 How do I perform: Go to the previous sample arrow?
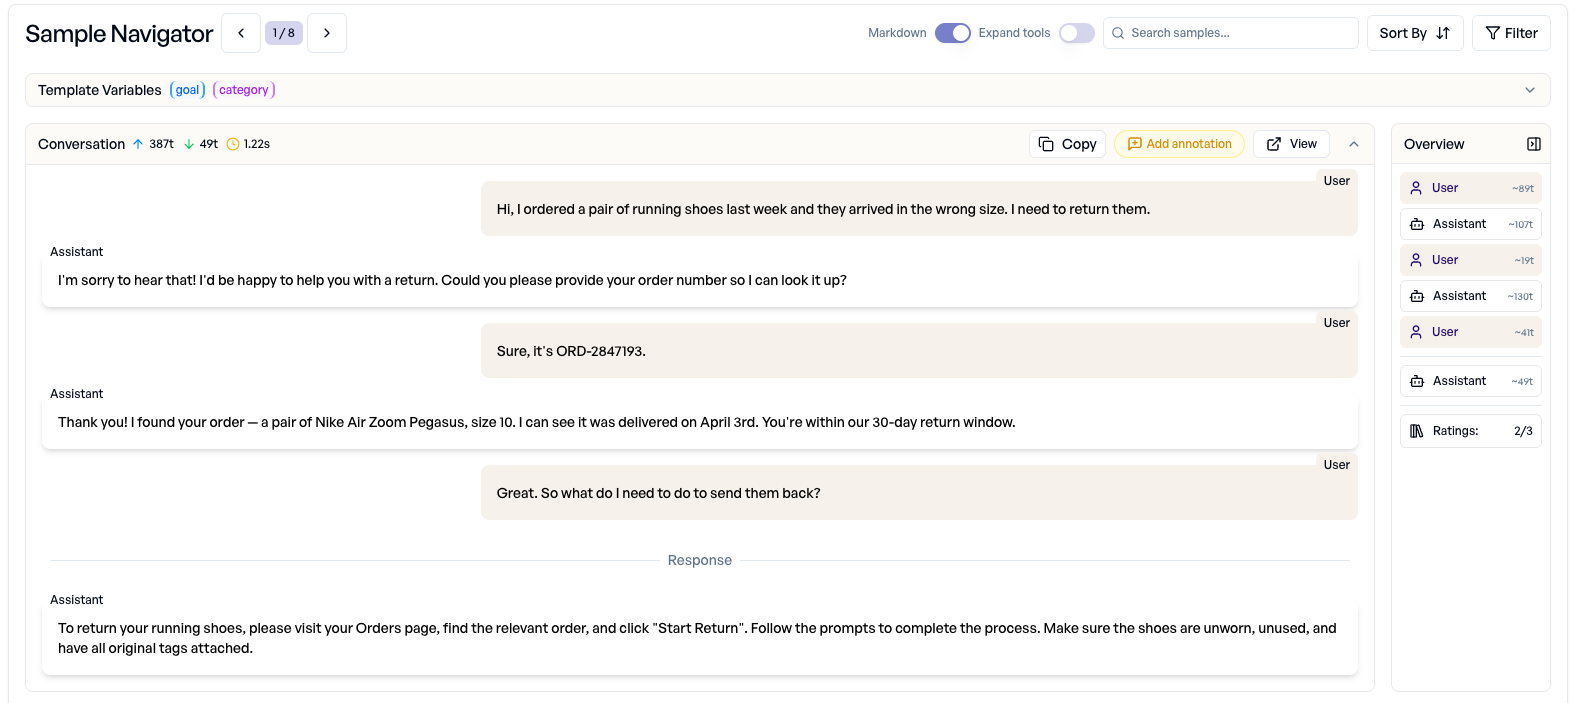241,33
